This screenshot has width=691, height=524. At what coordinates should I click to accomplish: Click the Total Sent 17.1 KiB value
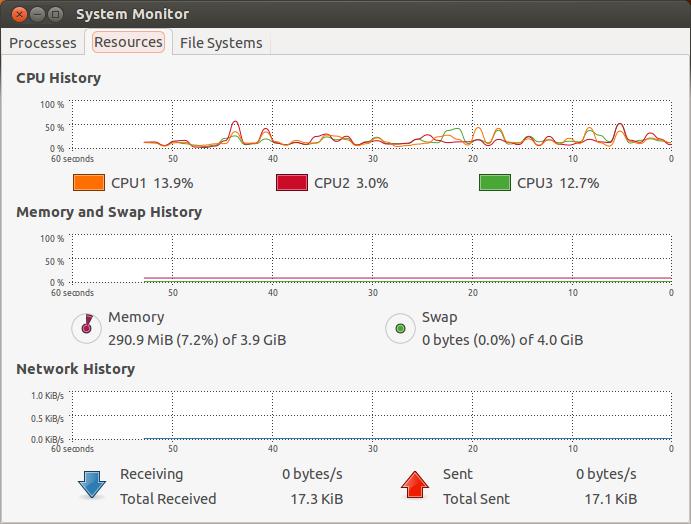pos(610,499)
